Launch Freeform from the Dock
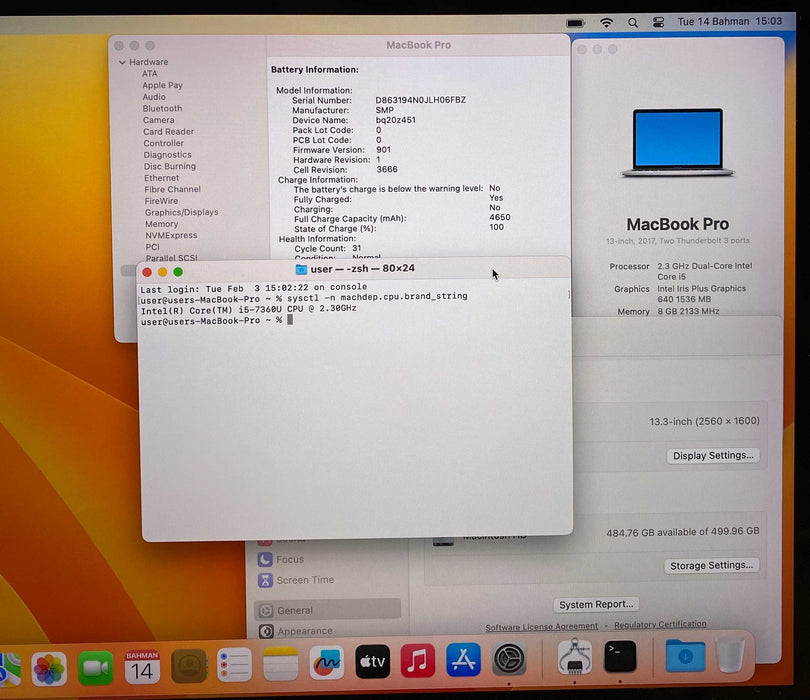 pyautogui.click(x=326, y=662)
